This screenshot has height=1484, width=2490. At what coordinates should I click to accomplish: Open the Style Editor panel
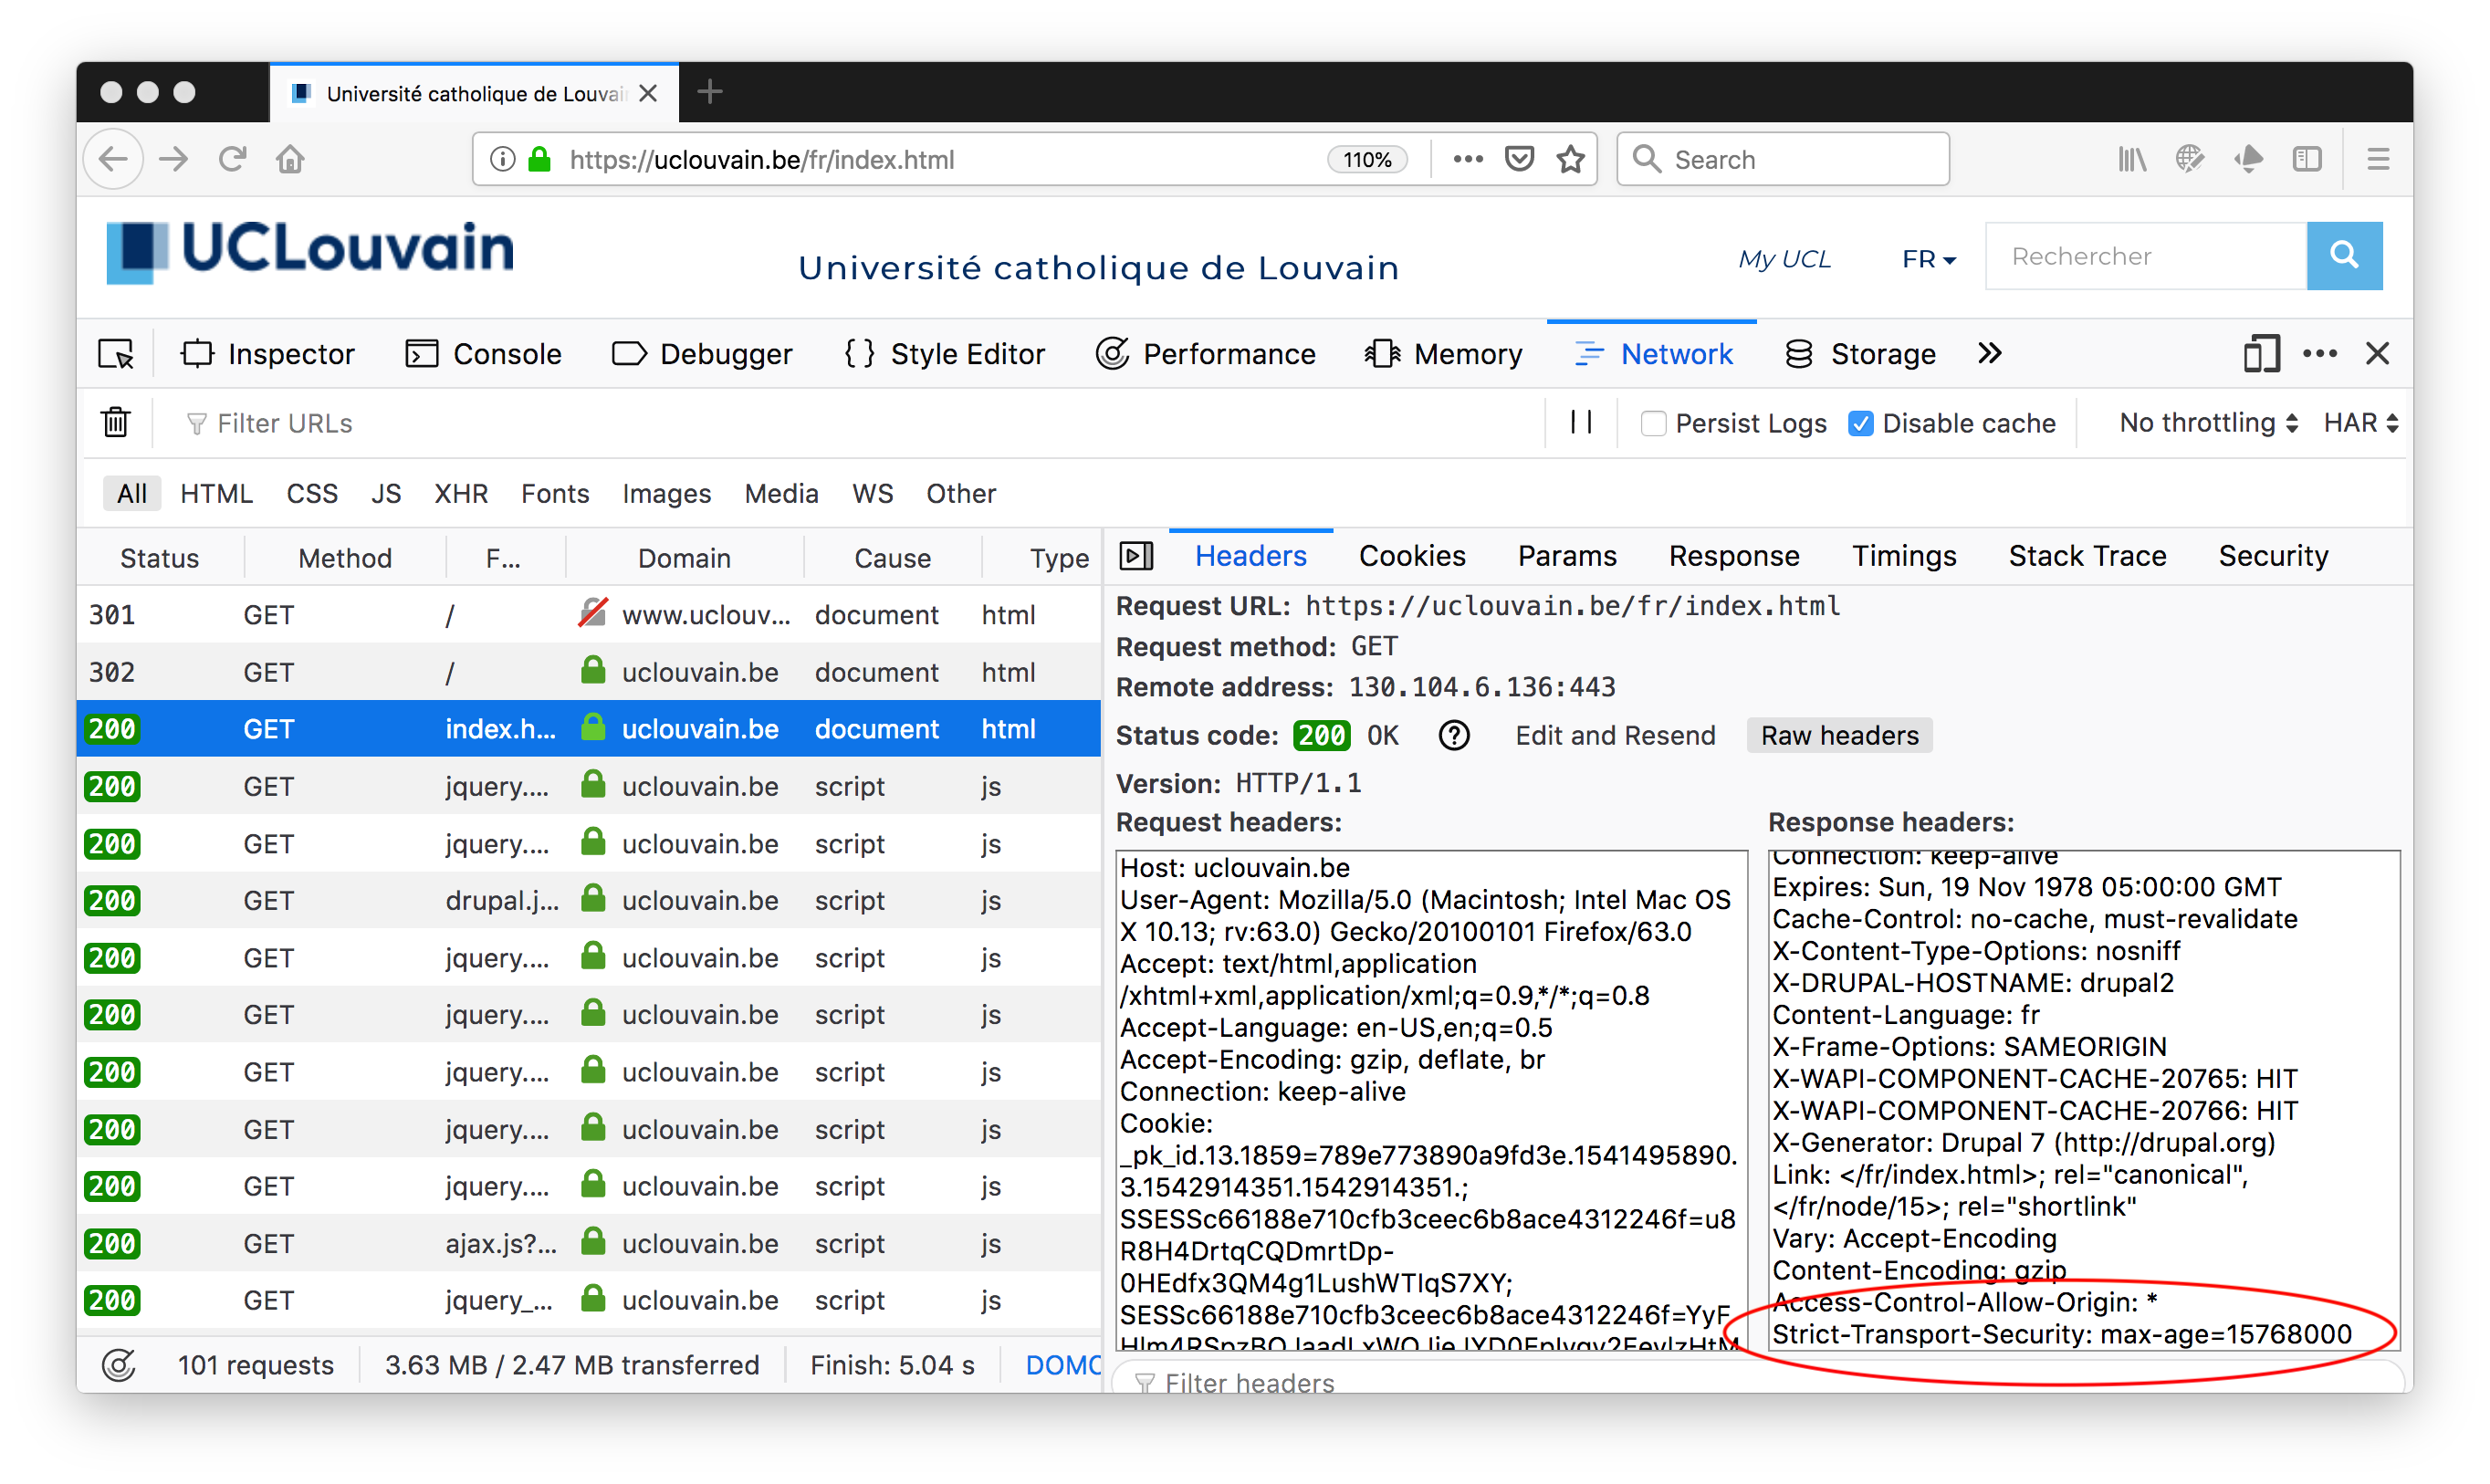coord(944,354)
